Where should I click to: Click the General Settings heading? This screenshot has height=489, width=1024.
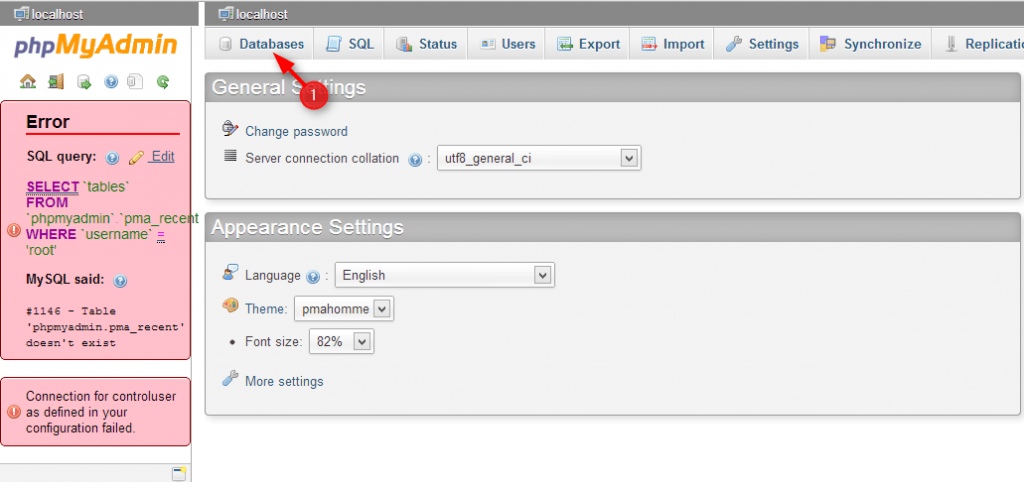point(289,87)
